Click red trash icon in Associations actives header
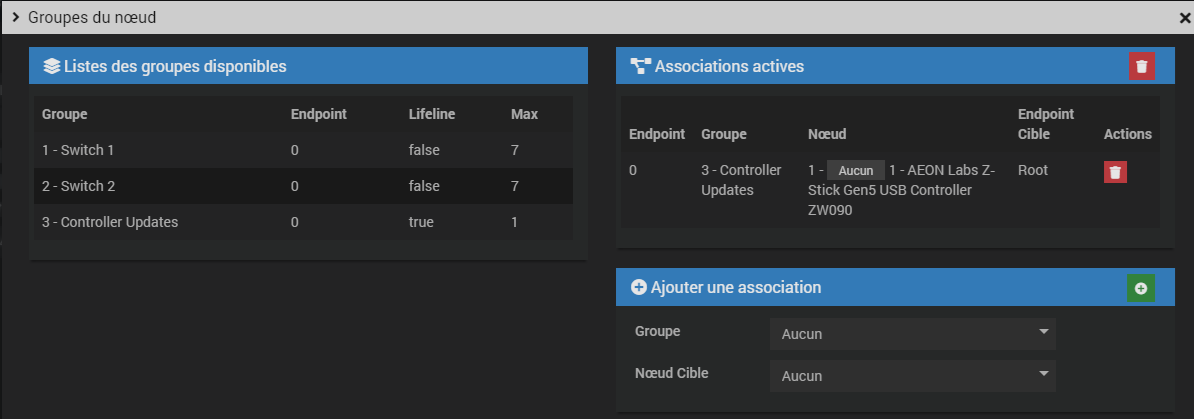1194x419 pixels. [x=1141, y=66]
